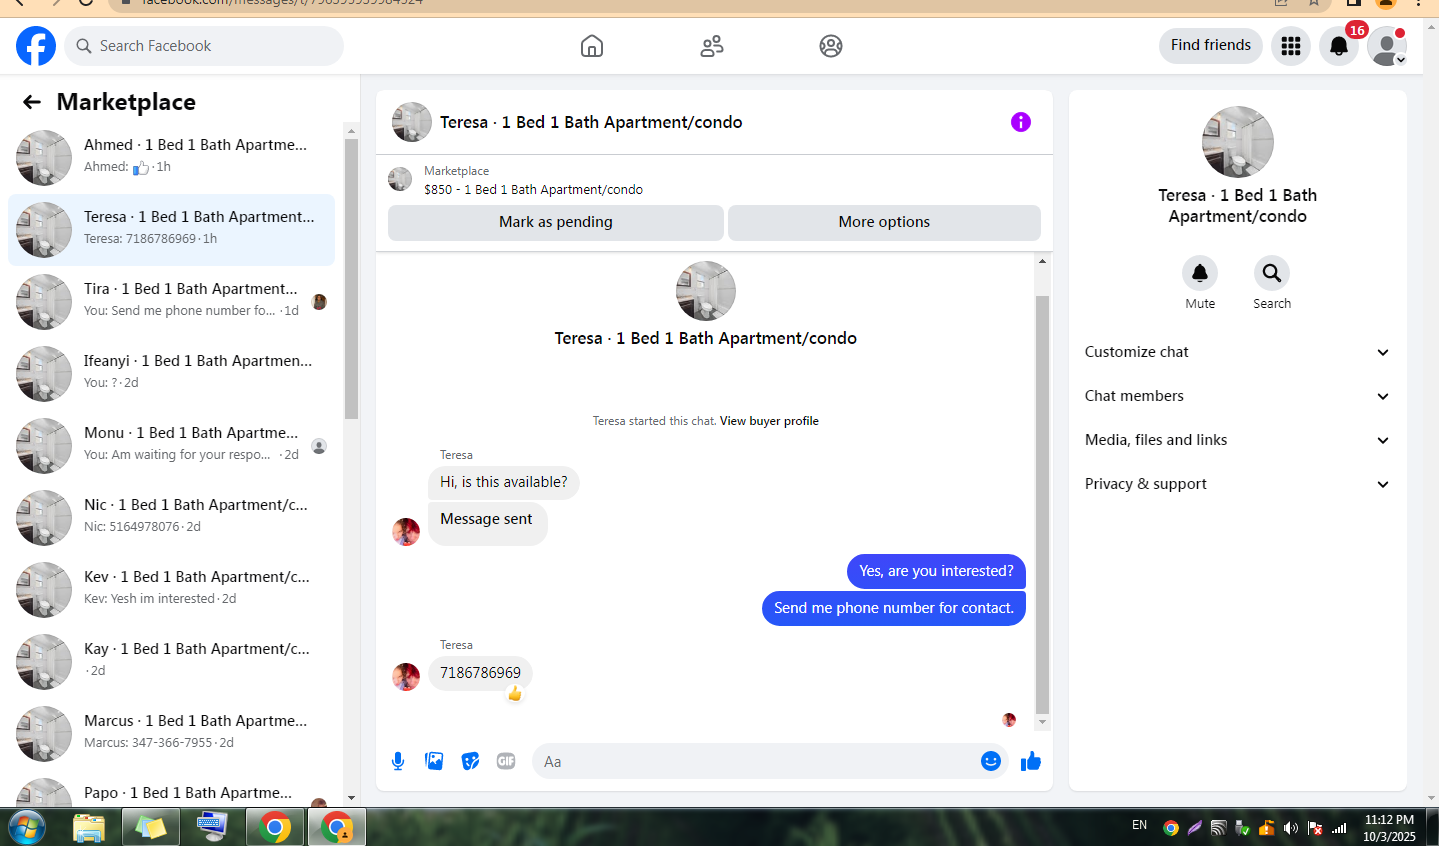This screenshot has width=1439, height=846.
Task: Click the More options button
Action: (x=884, y=222)
